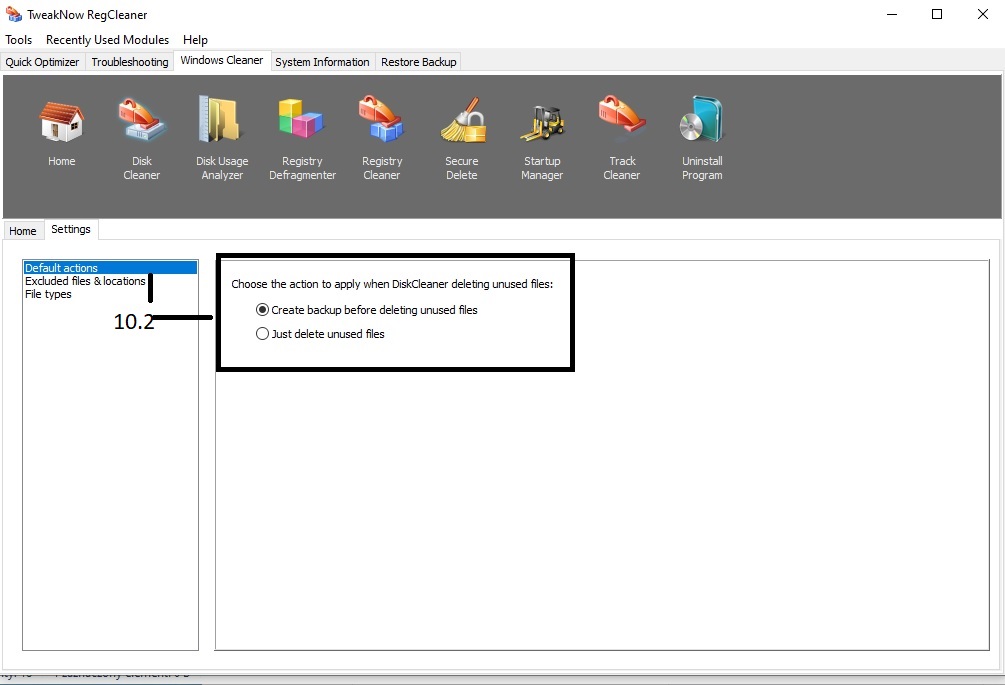
Task: Close the TweakNow RegCleaner window
Action: 983,14
